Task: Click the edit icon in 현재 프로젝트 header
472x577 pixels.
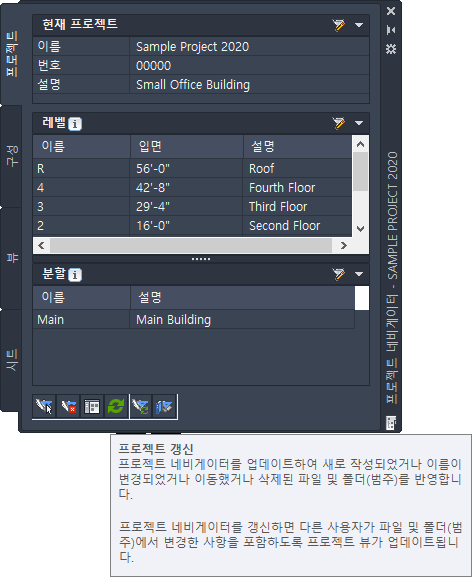Action: (x=338, y=25)
